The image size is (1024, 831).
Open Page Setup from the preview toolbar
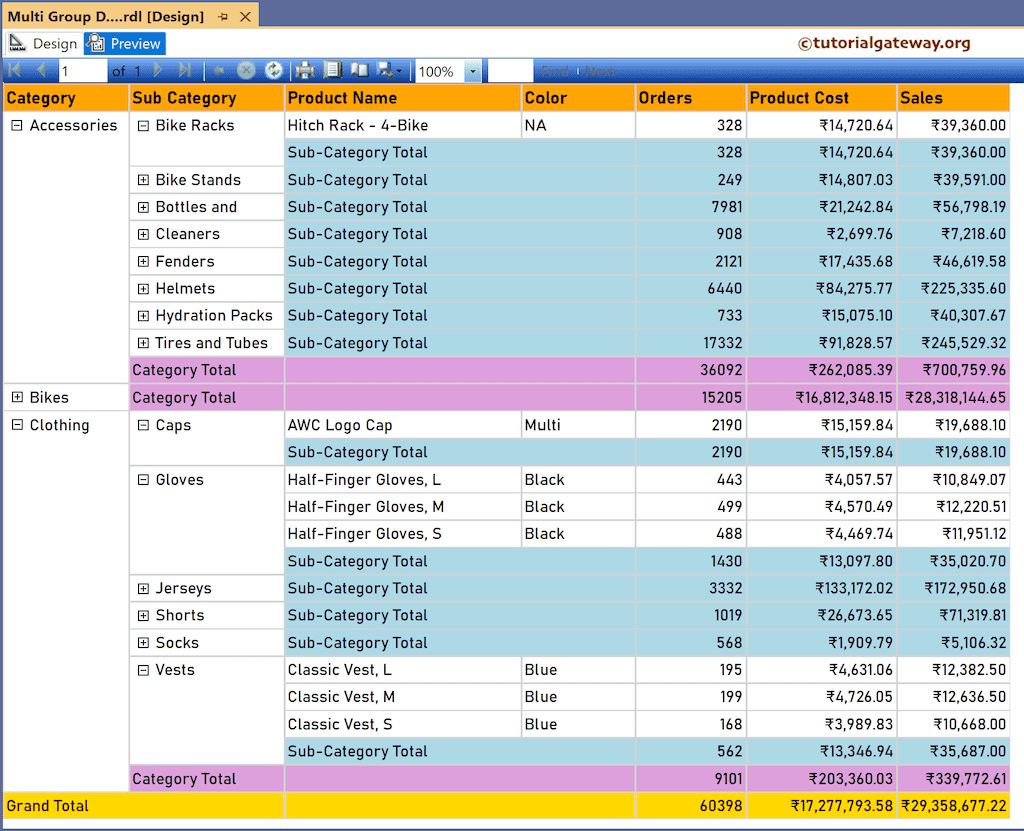tap(361, 70)
